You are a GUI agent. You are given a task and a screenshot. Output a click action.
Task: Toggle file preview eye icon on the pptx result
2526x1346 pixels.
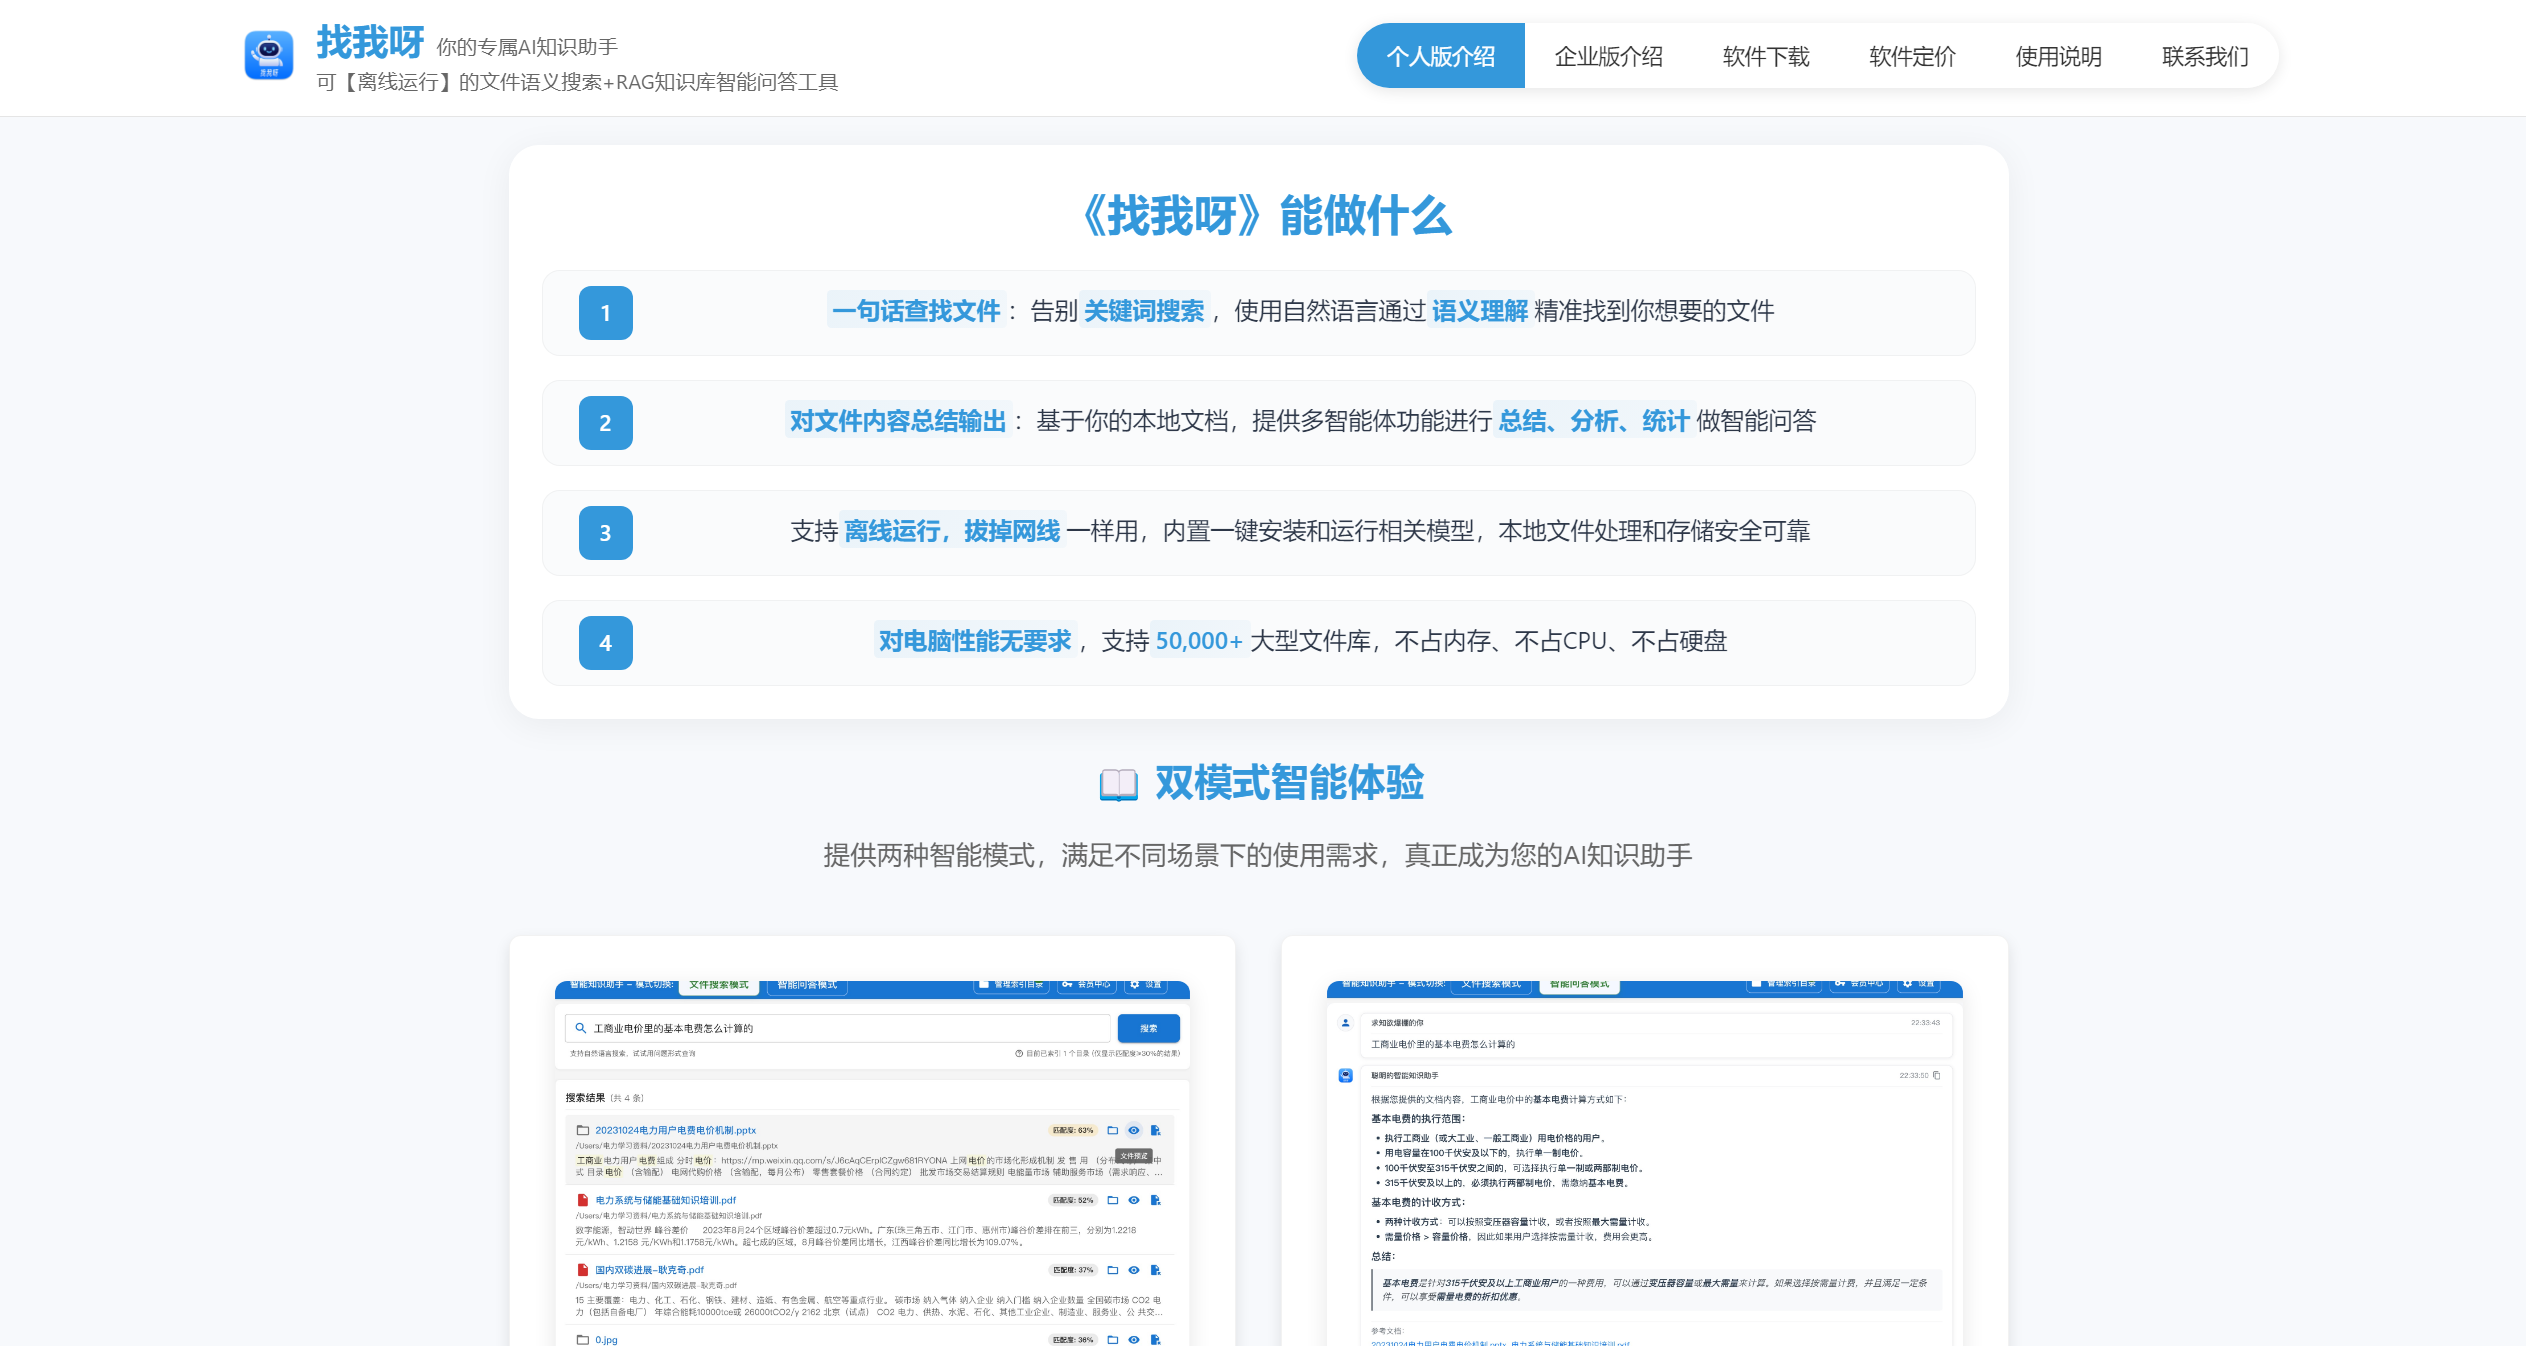tap(1133, 1130)
